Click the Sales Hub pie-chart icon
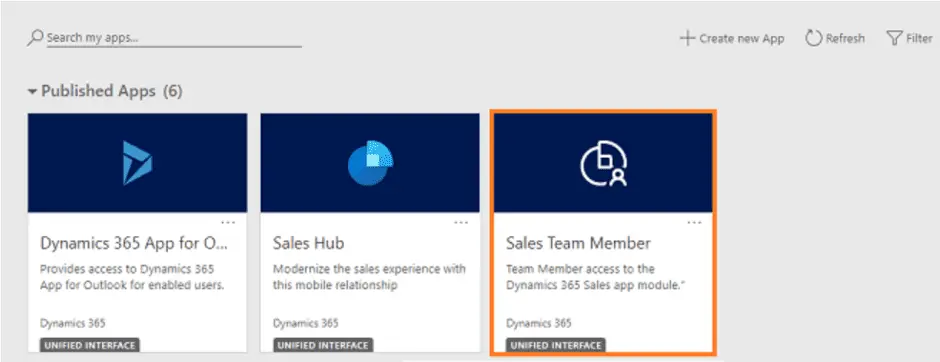Image resolution: width=940 pixels, height=362 pixels. pyautogui.click(x=370, y=162)
